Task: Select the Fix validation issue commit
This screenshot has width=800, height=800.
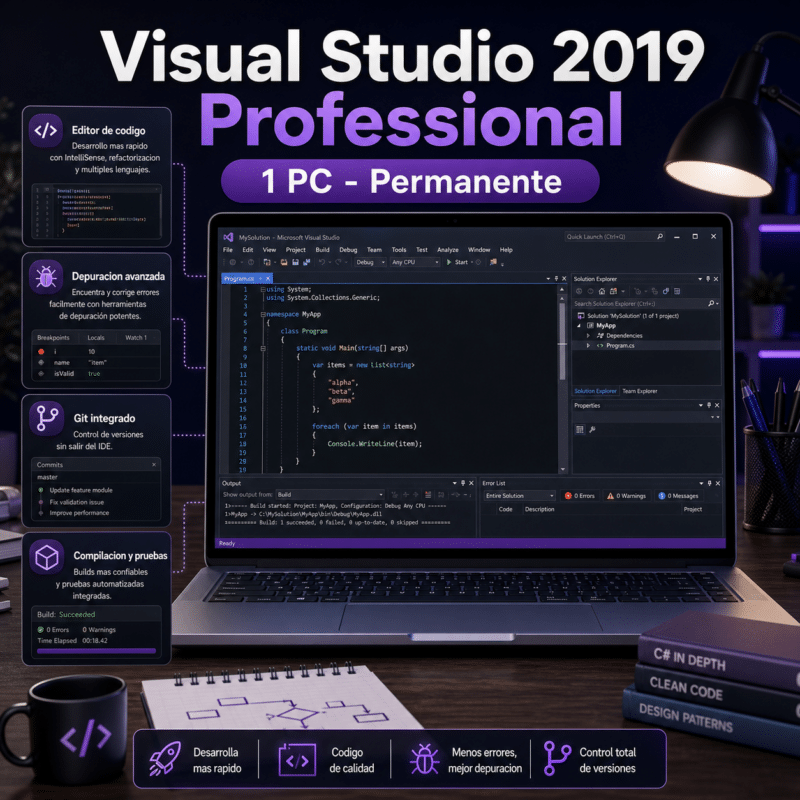Action: coord(77,502)
